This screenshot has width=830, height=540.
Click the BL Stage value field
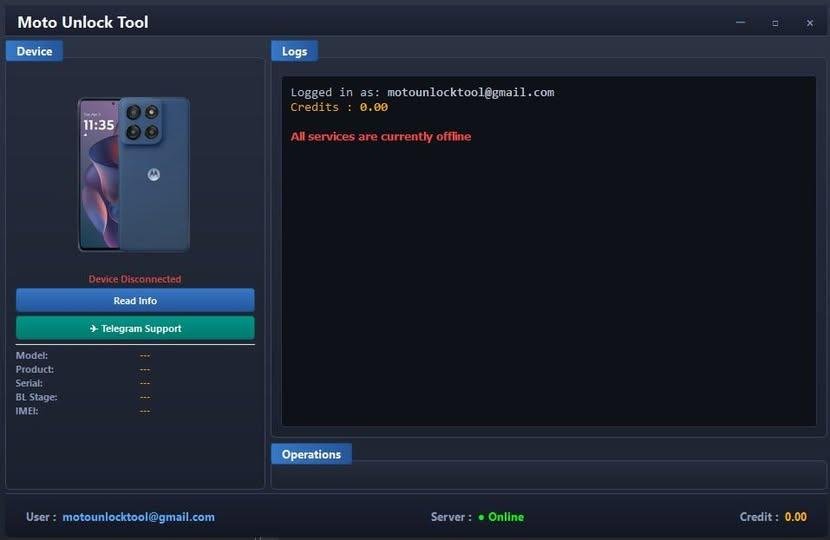point(145,397)
